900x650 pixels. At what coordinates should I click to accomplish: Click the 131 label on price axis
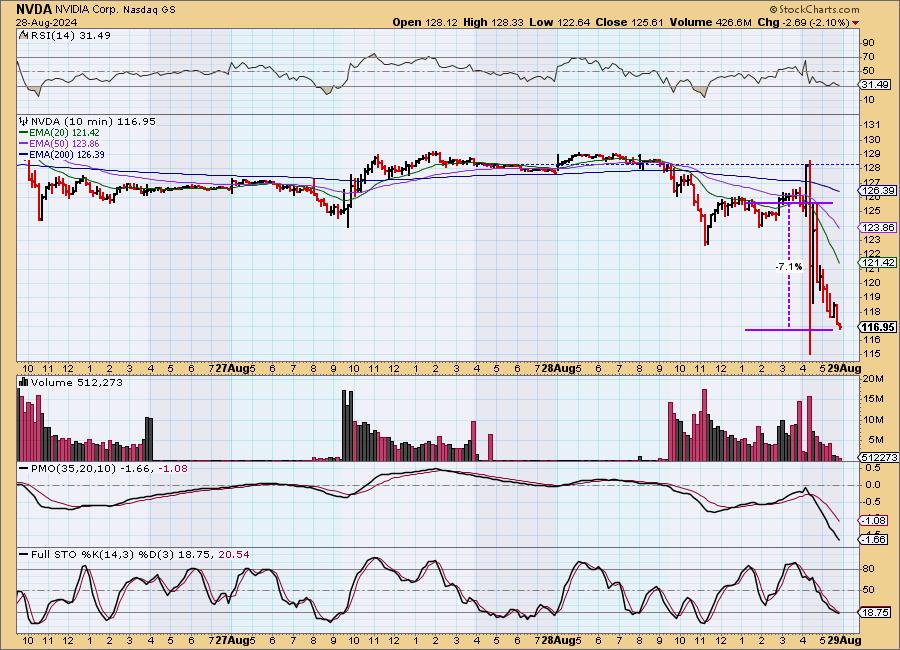click(871, 125)
